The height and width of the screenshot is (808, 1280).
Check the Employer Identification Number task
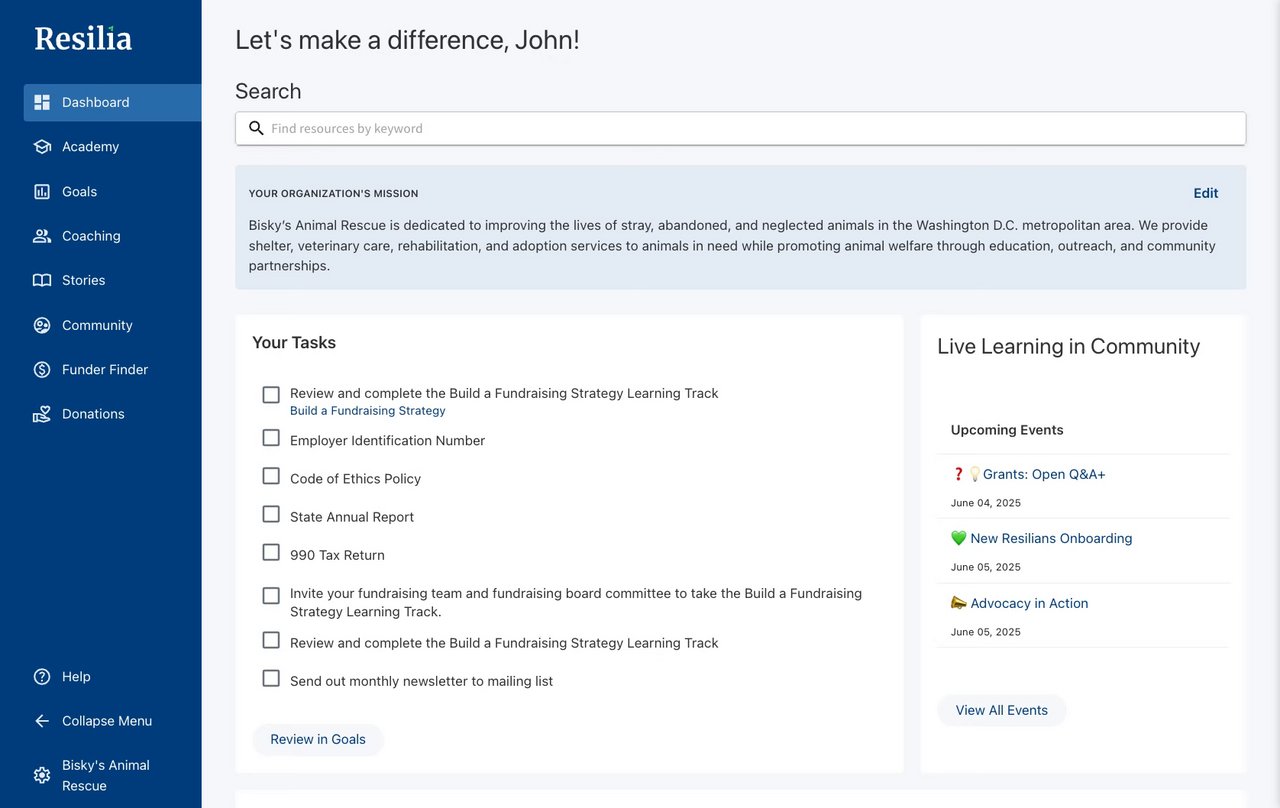(271, 438)
